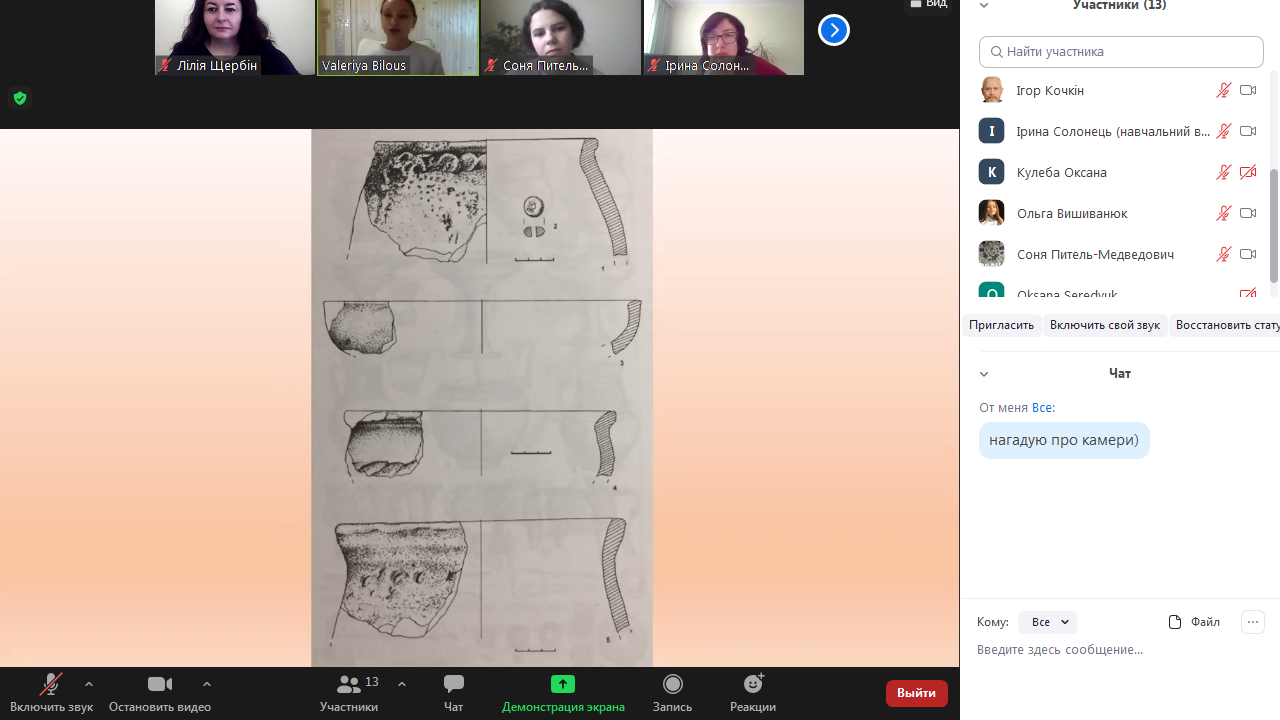Click the Включить свой звук button
Screen dimensions: 1280x720
1105,325
